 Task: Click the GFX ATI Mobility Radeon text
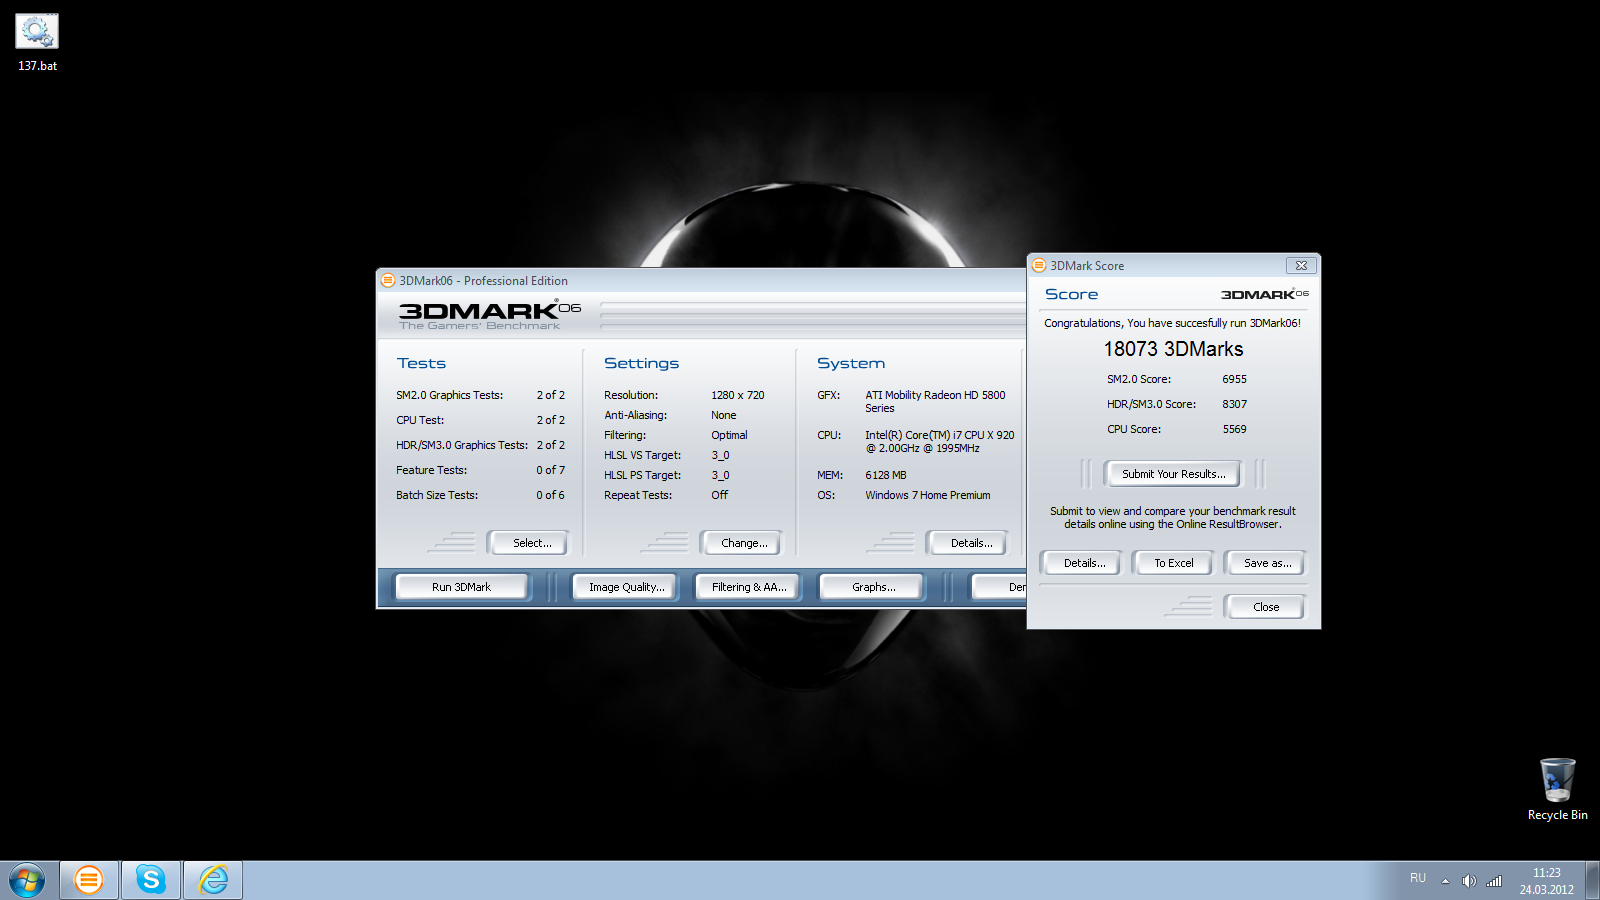tap(935, 401)
